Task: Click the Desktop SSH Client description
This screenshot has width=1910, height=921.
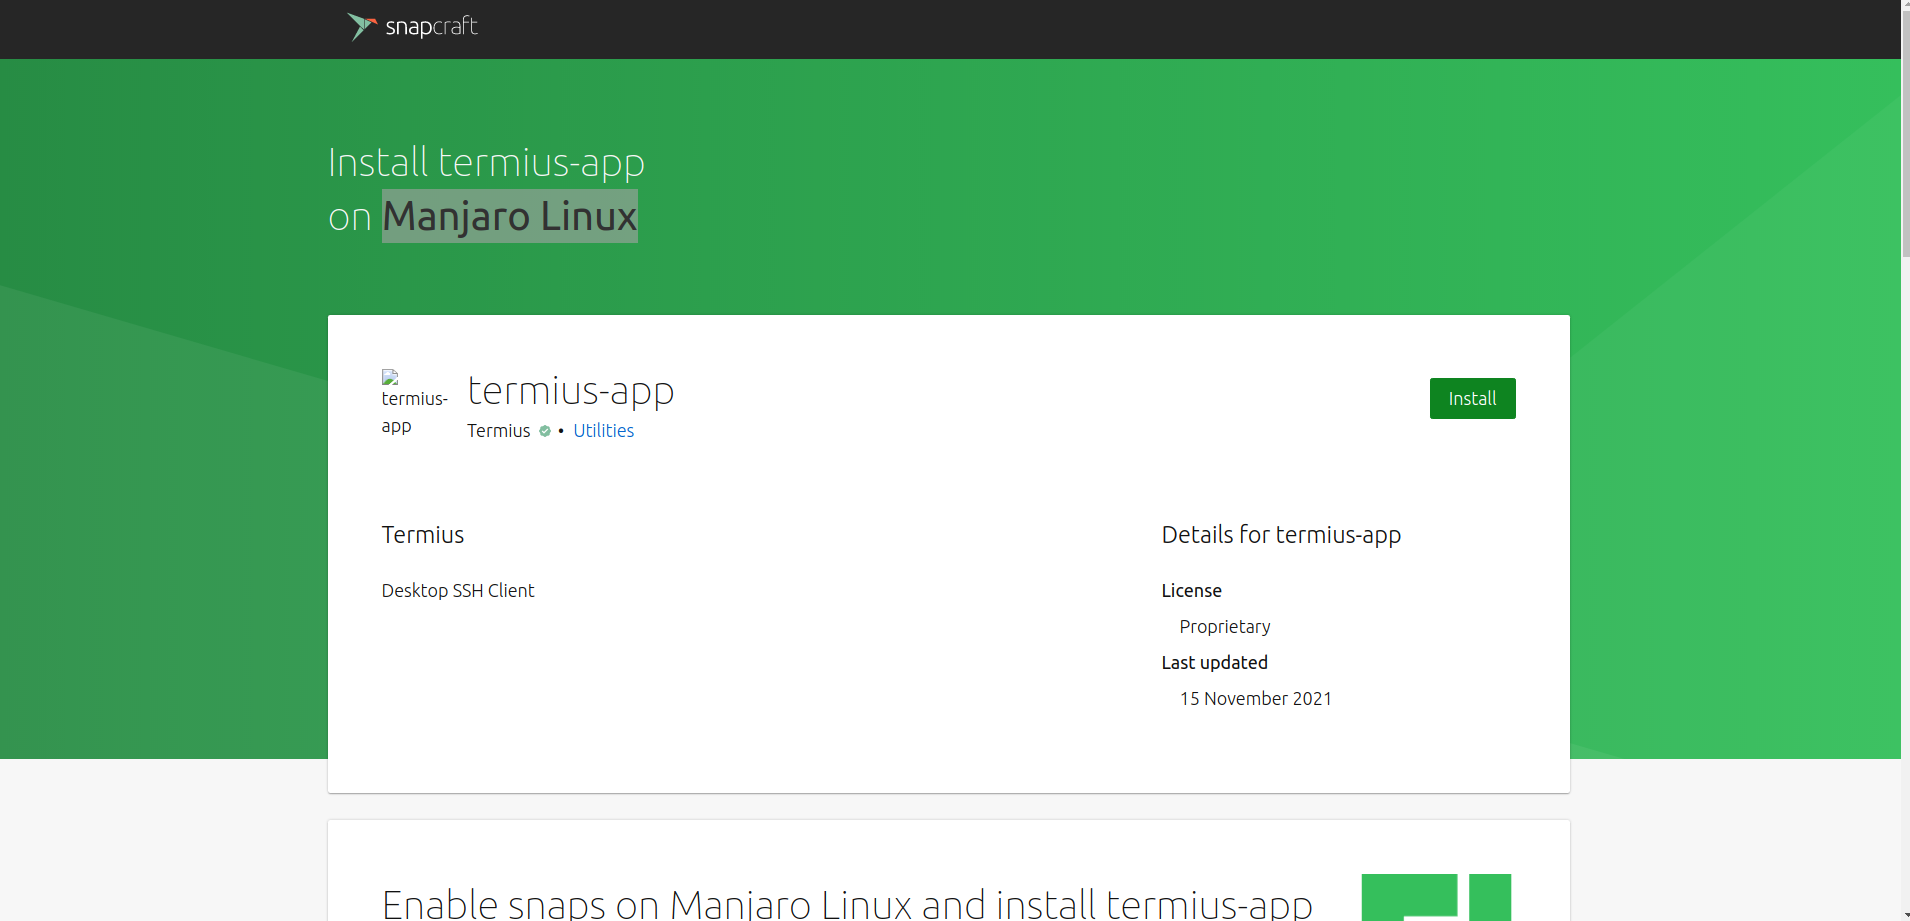Action: pos(457,590)
